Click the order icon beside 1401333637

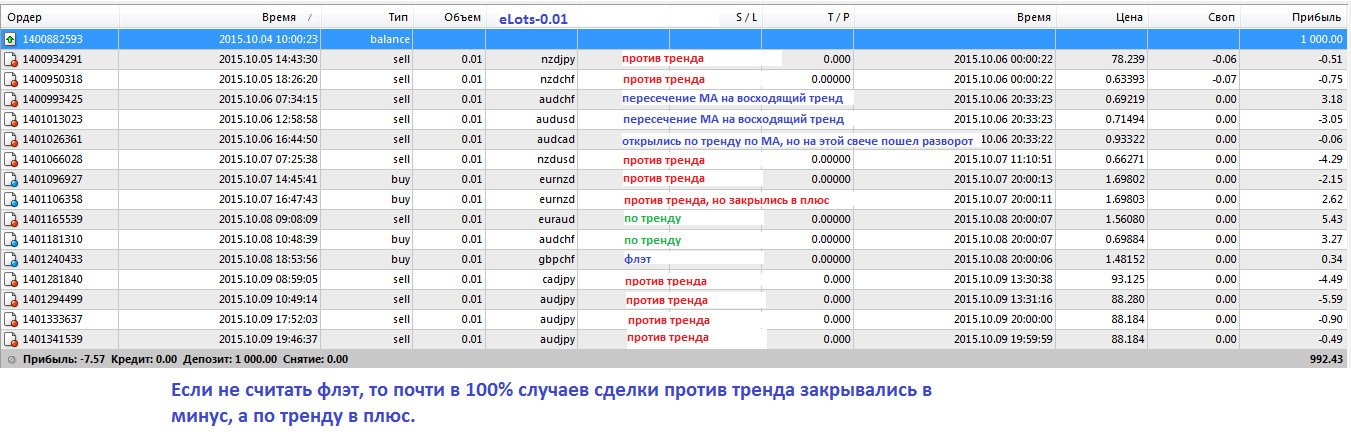(x=10, y=319)
